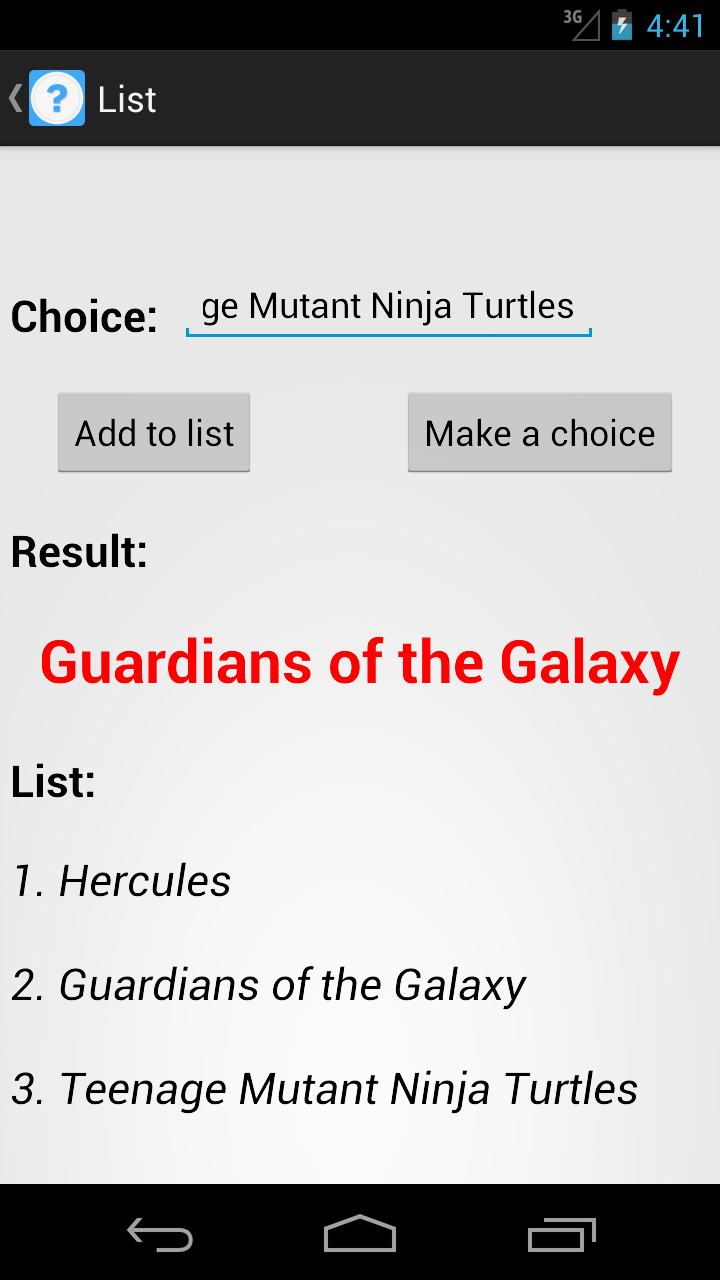Tap the 3G signal strength indicator
The width and height of the screenshot is (720, 1280).
582,24
